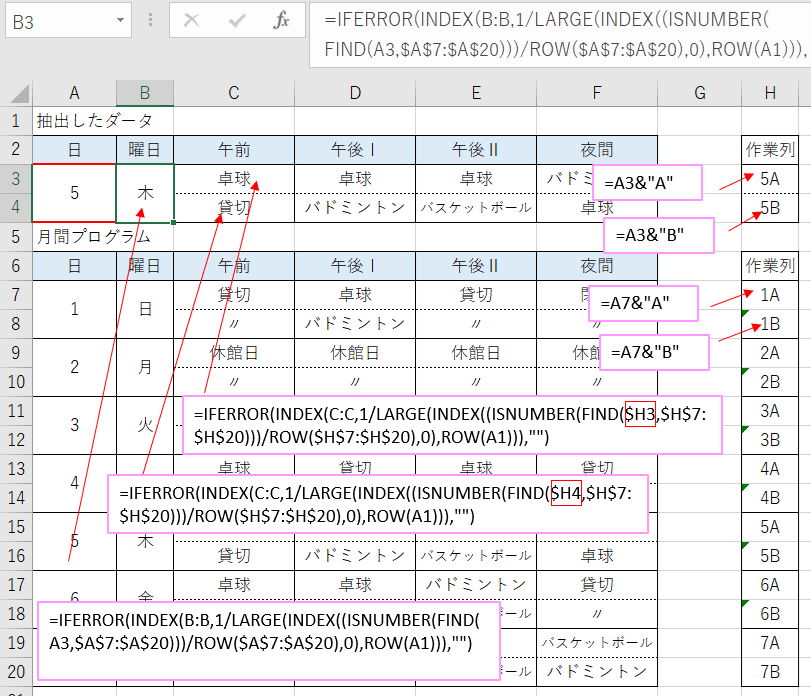Select row 15 header
This screenshot has width=811, height=696.
pyautogui.click(x=14, y=527)
